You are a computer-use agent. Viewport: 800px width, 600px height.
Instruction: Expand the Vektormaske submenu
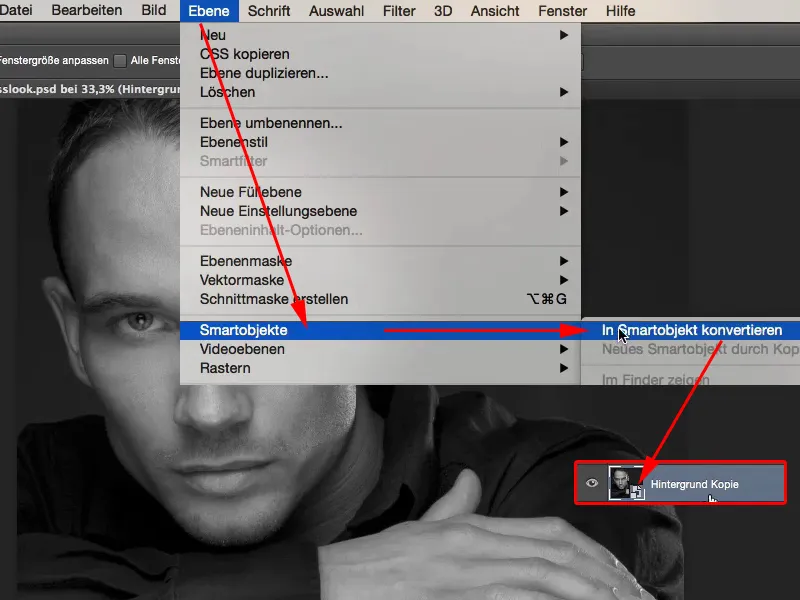pyautogui.click(x=380, y=280)
